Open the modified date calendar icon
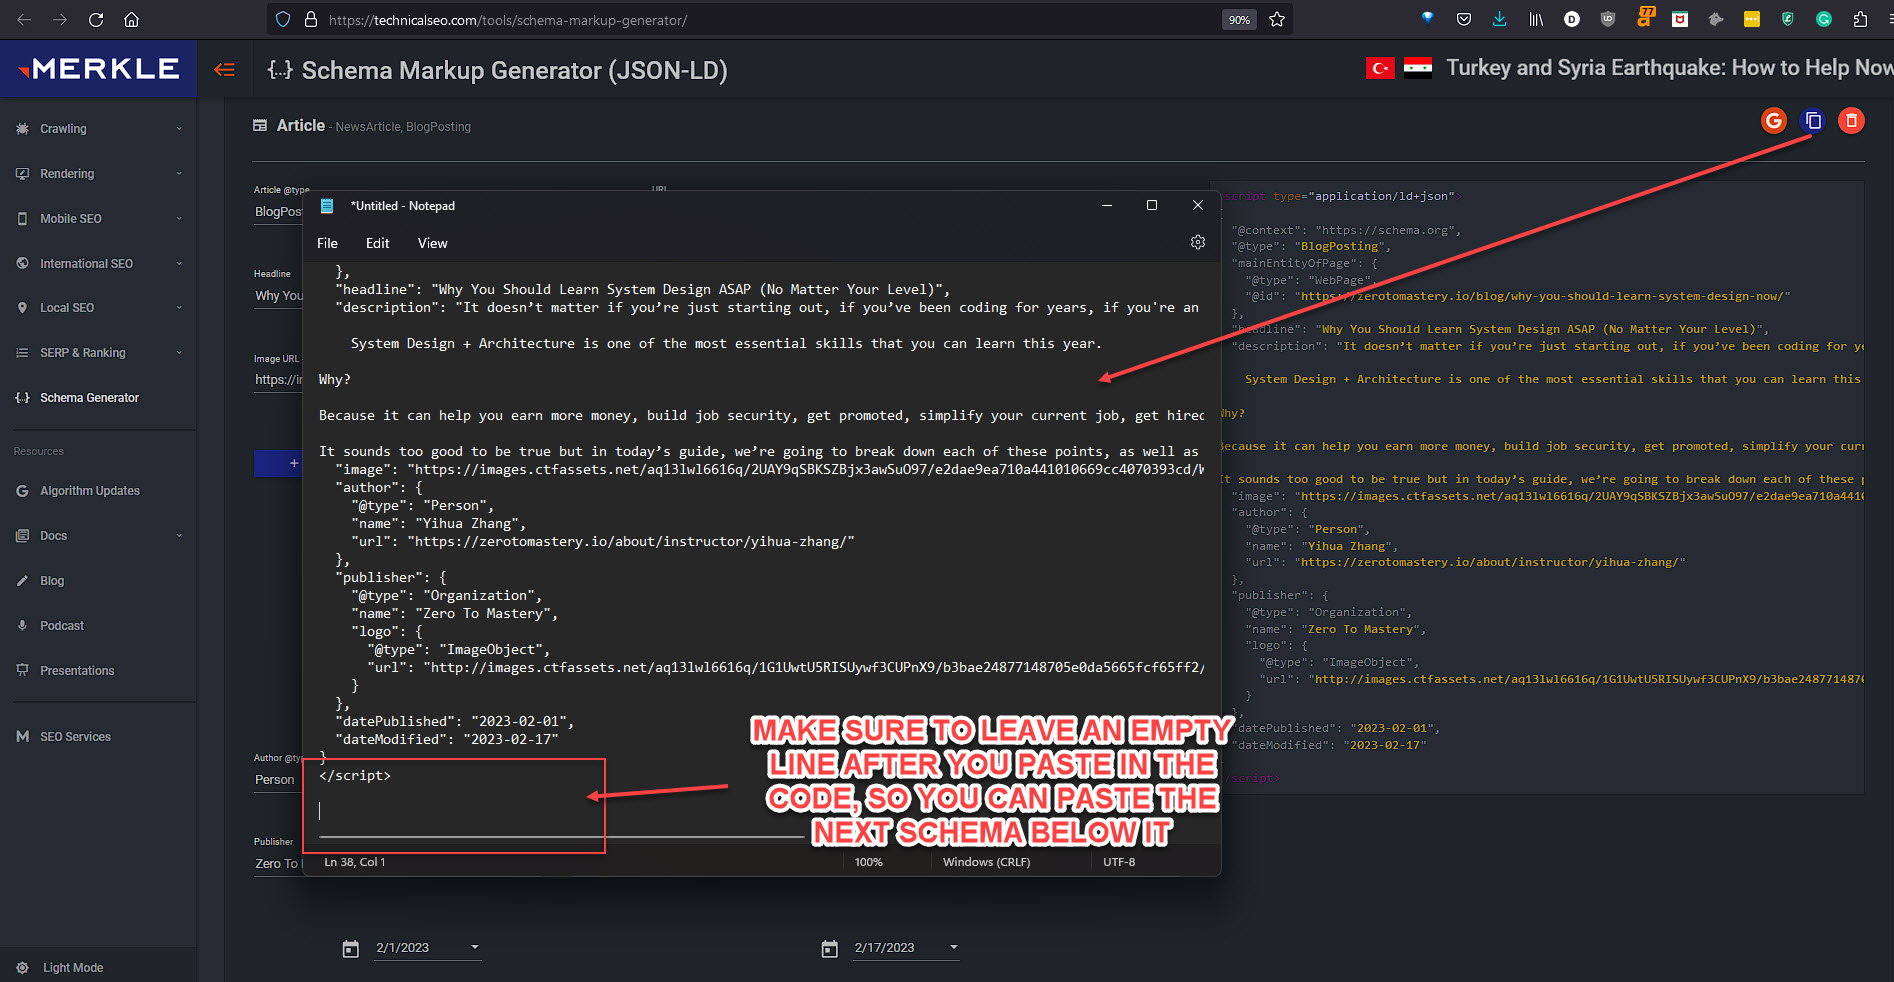The width and height of the screenshot is (1894, 982). coord(829,948)
